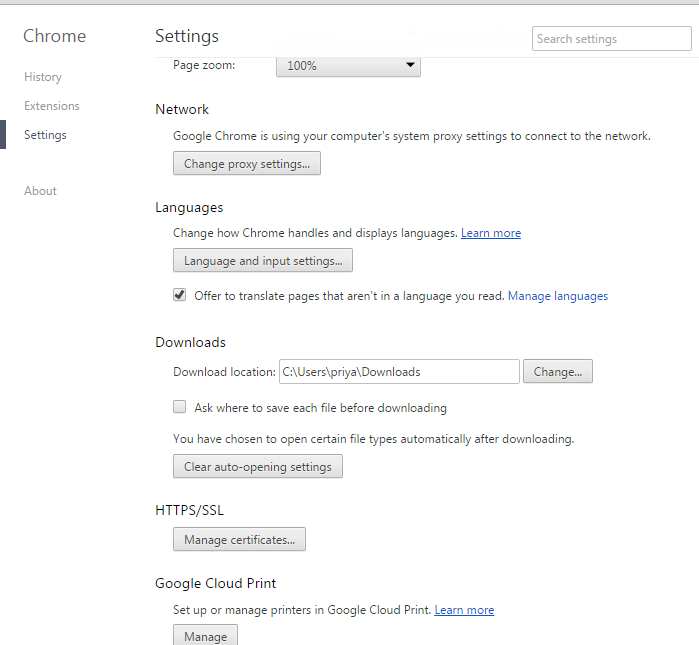The width and height of the screenshot is (699, 645).
Task: Open the Extensions page in sidebar
Action: pyautogui.click(x=52, y=106)
